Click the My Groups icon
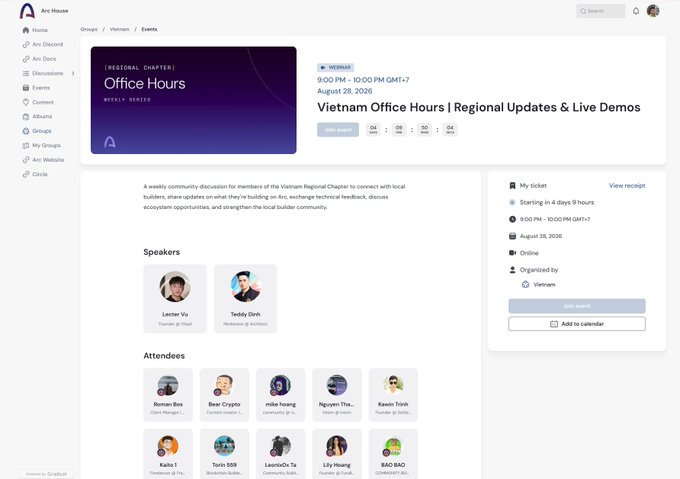680x479 pixels. (26, 145)
